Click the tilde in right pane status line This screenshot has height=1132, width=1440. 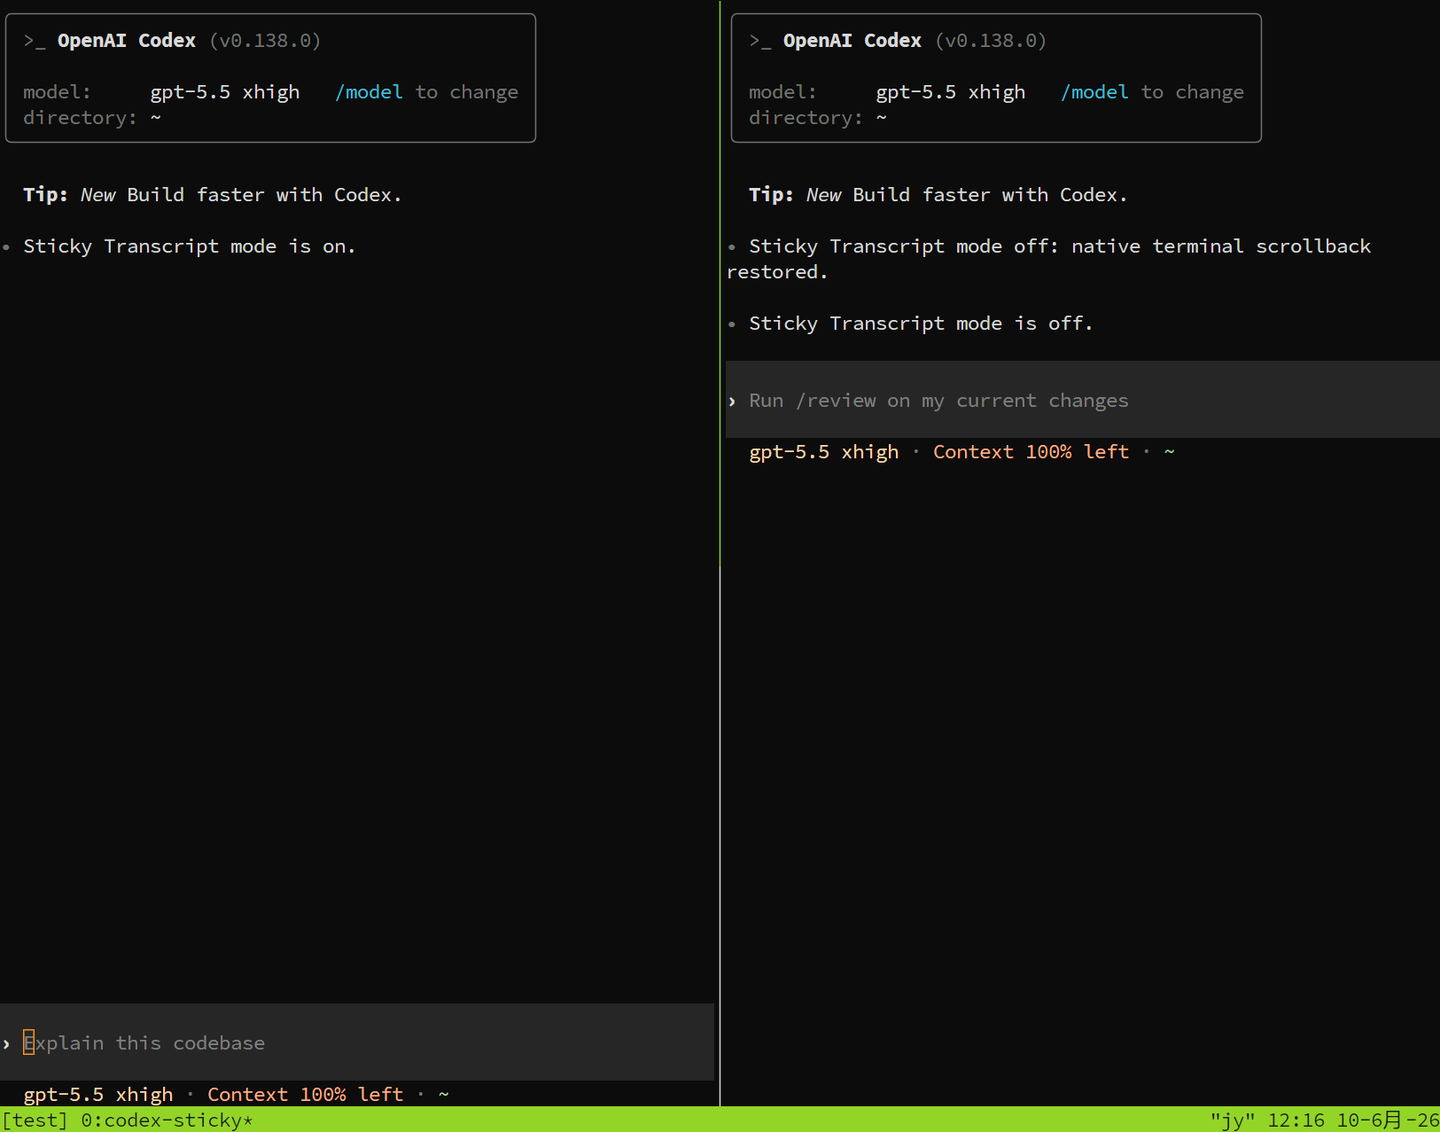pos(1169,452)
